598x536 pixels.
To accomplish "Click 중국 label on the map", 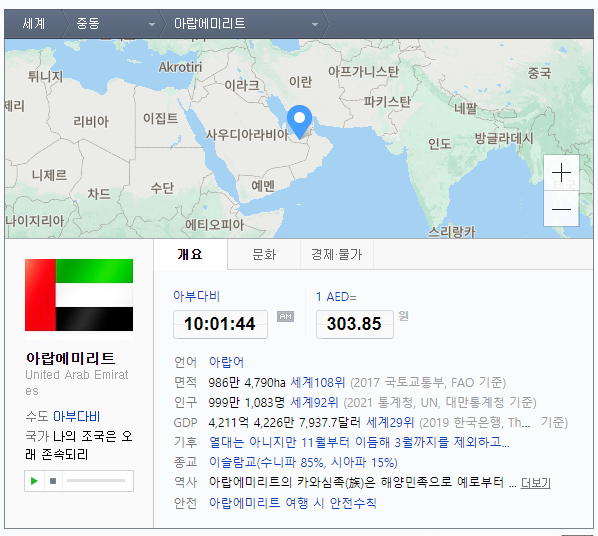I will point(539,73).
